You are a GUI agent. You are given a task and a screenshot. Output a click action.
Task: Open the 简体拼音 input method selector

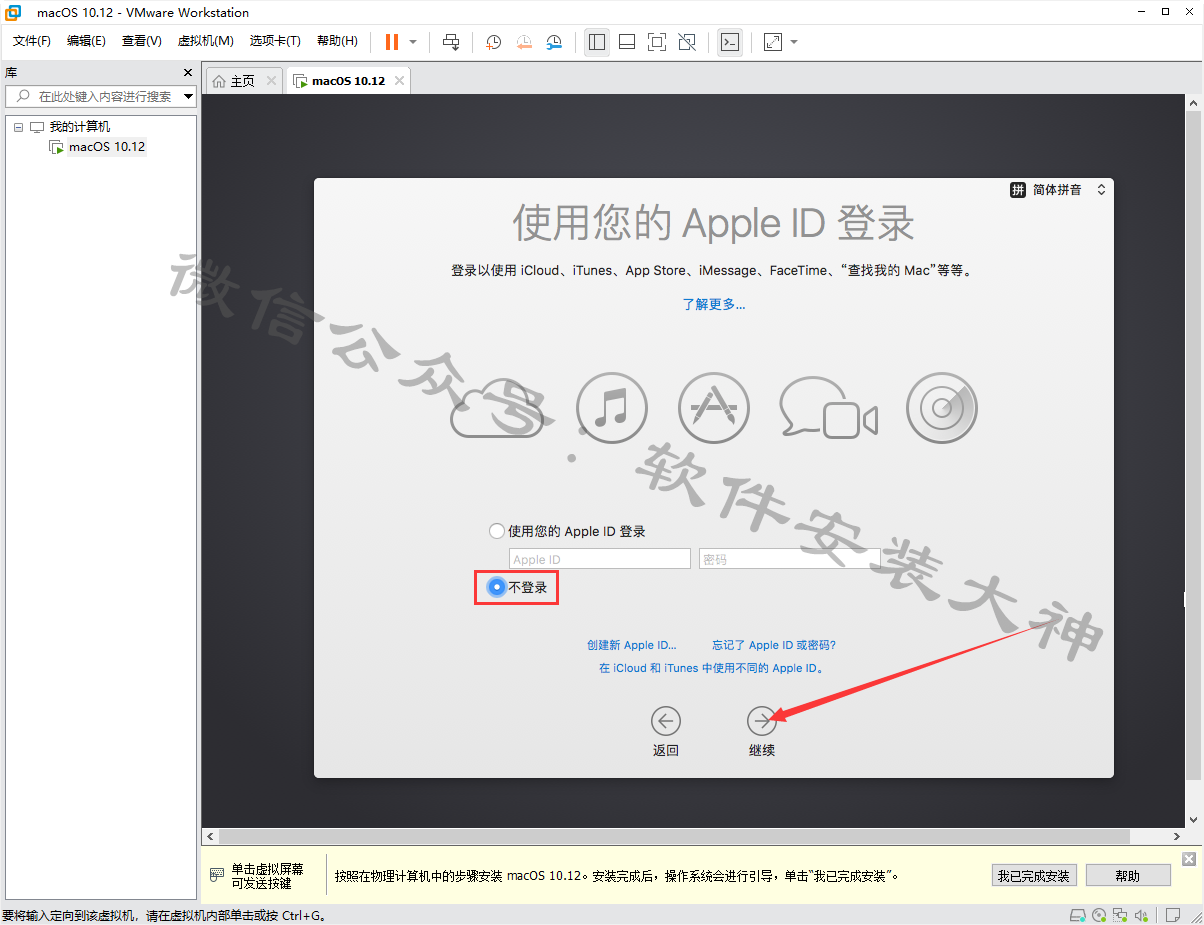[x=1058, y=190]
